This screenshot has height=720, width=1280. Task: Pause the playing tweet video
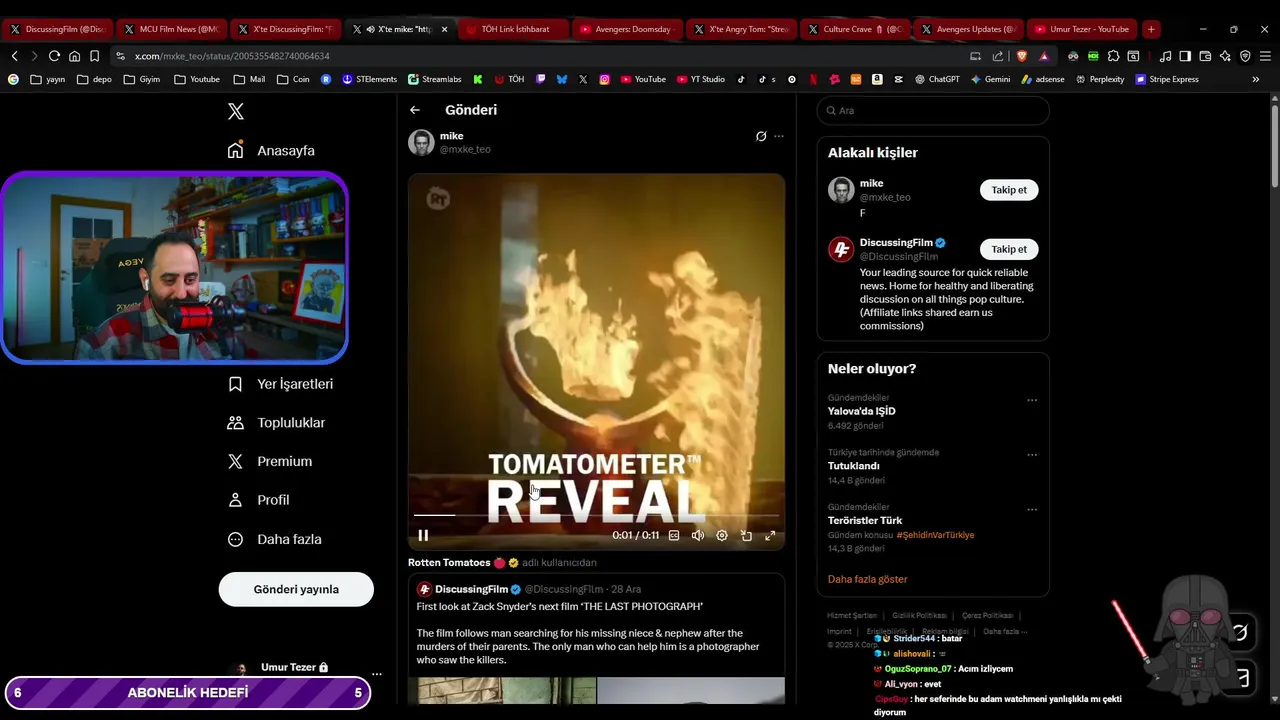click(x=423, y=536)
